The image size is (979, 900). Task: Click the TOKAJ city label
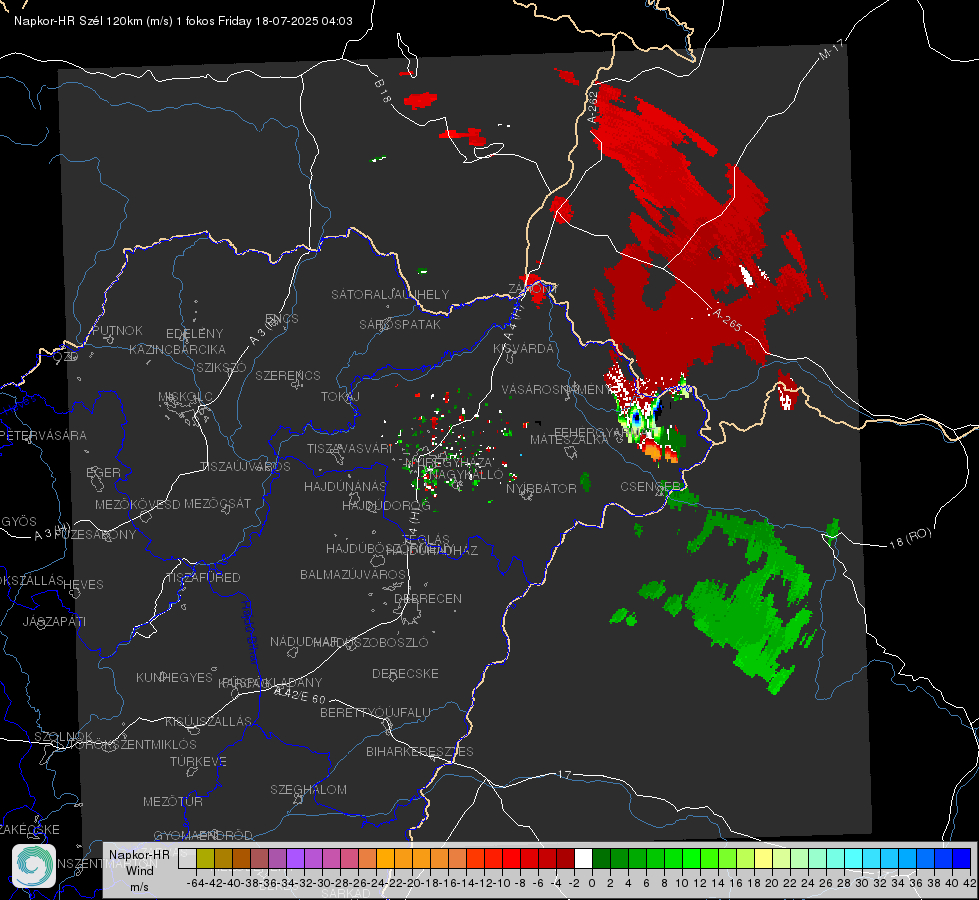pos(340,397)
